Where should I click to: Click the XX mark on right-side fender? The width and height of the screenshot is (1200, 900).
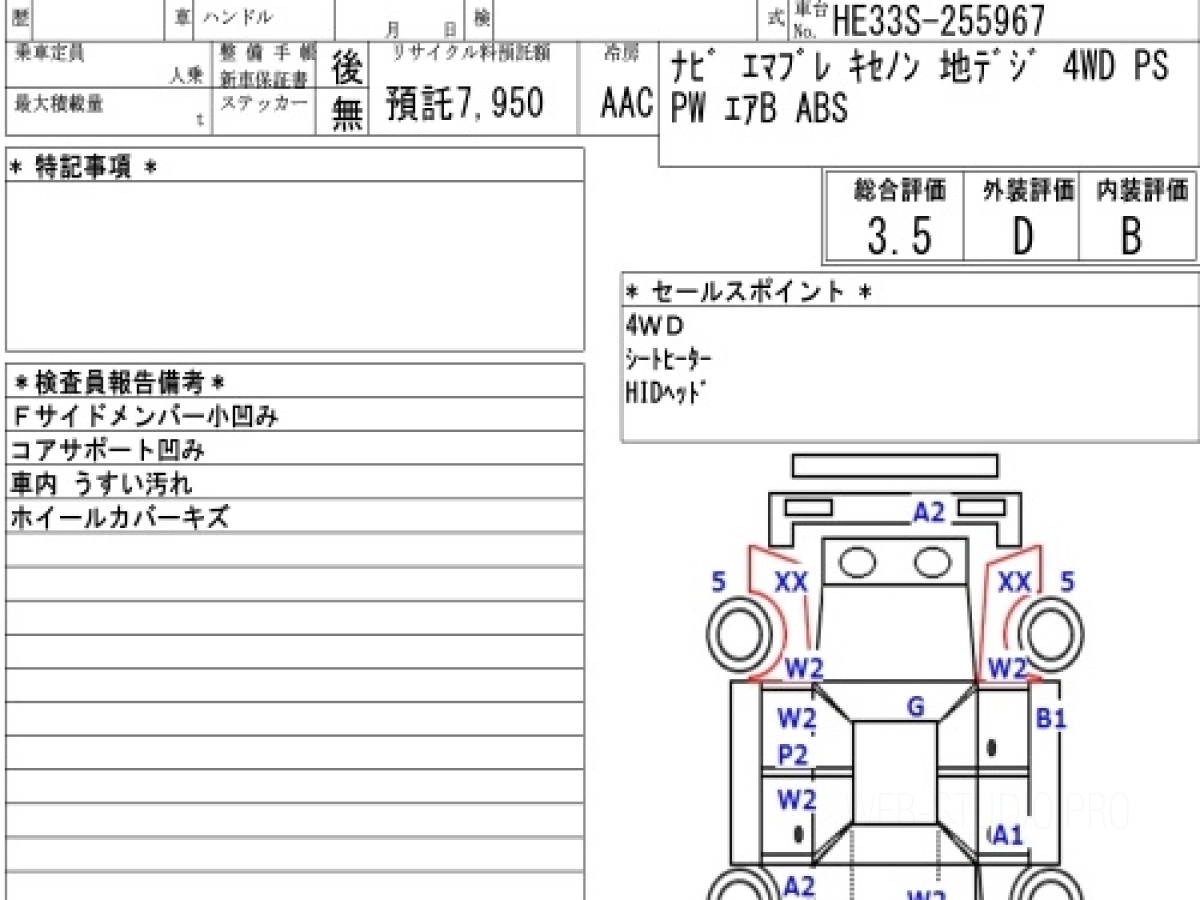(x=1014, y=581)
